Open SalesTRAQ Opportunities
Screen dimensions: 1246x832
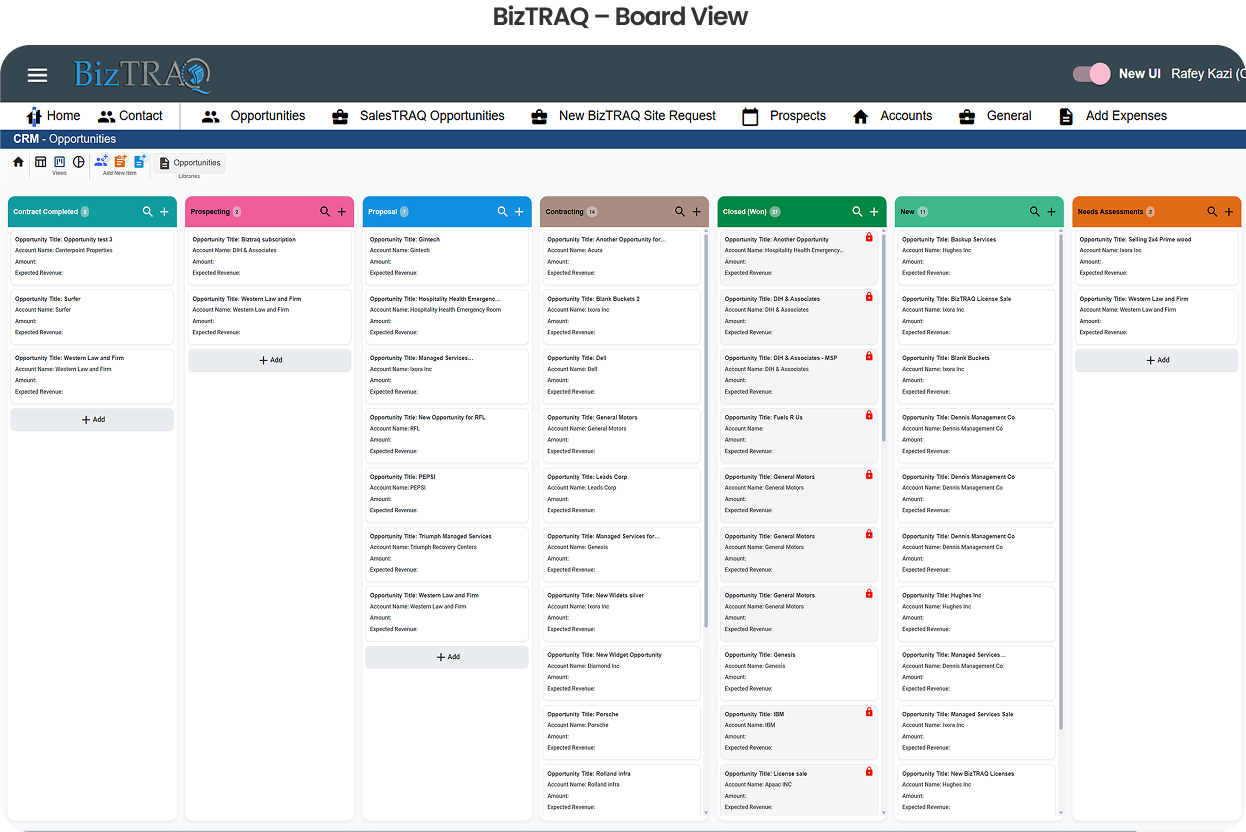(418, 116)
